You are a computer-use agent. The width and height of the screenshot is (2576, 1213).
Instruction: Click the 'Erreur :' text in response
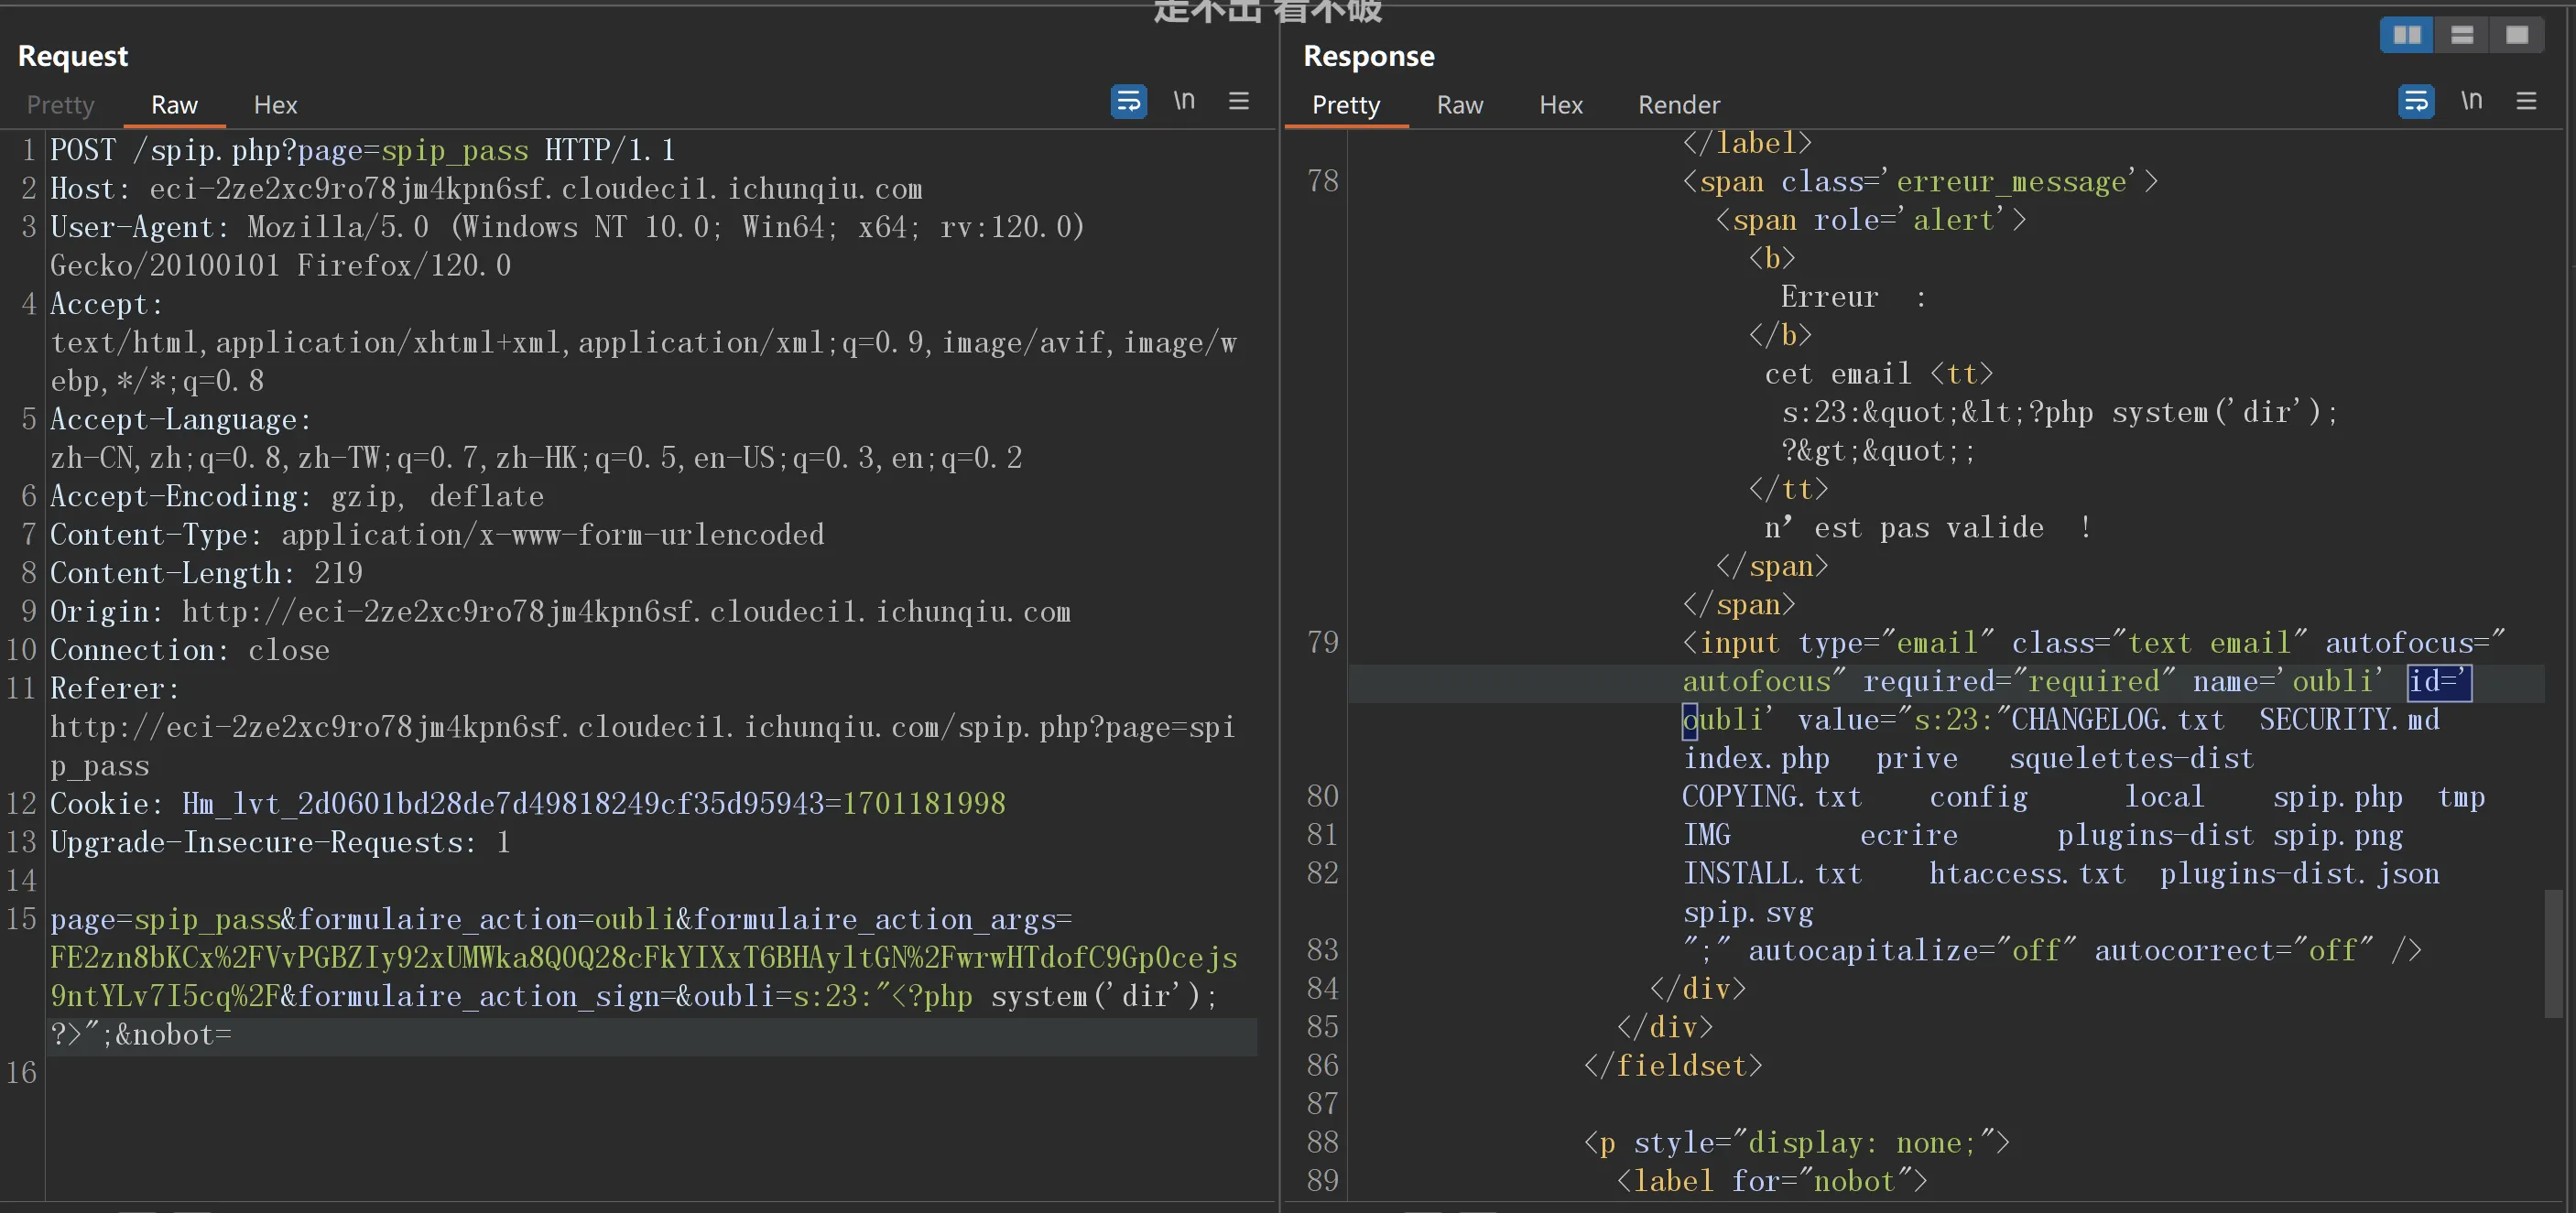point(1853,297)
